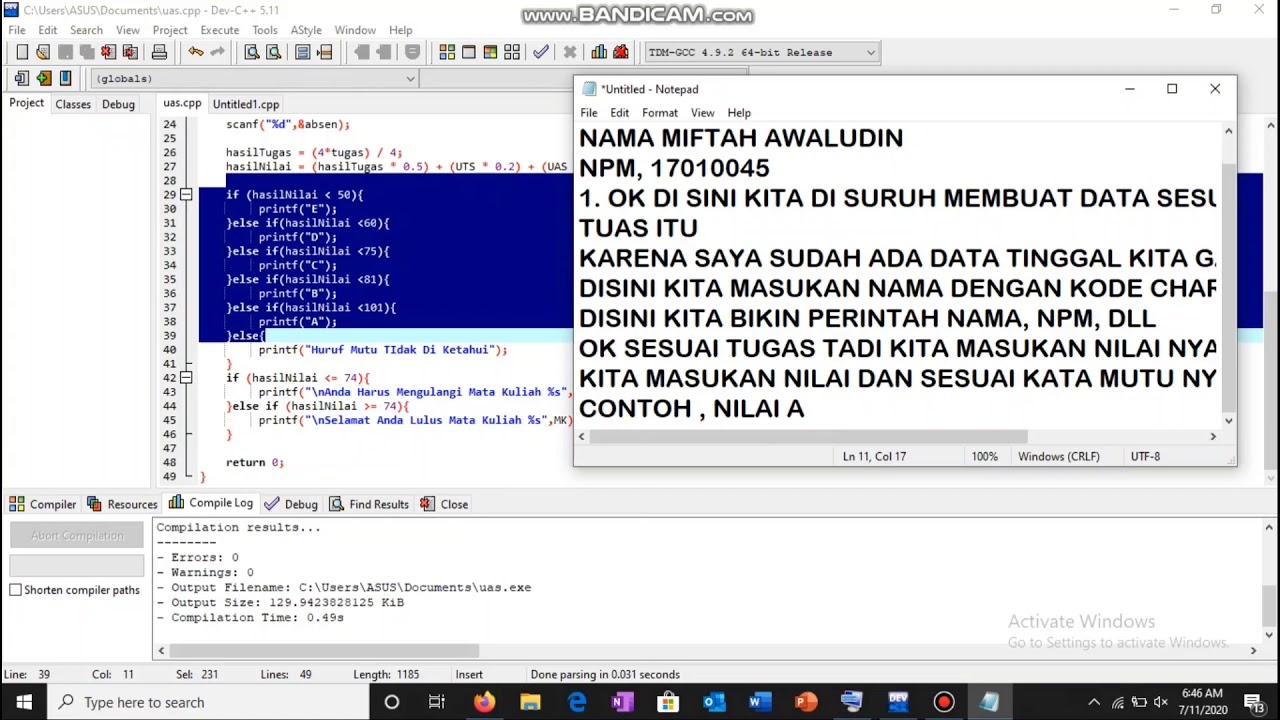Select the uas.cpp editor tab
This screenshot has height=720, width=1280.
click(182, 103)
